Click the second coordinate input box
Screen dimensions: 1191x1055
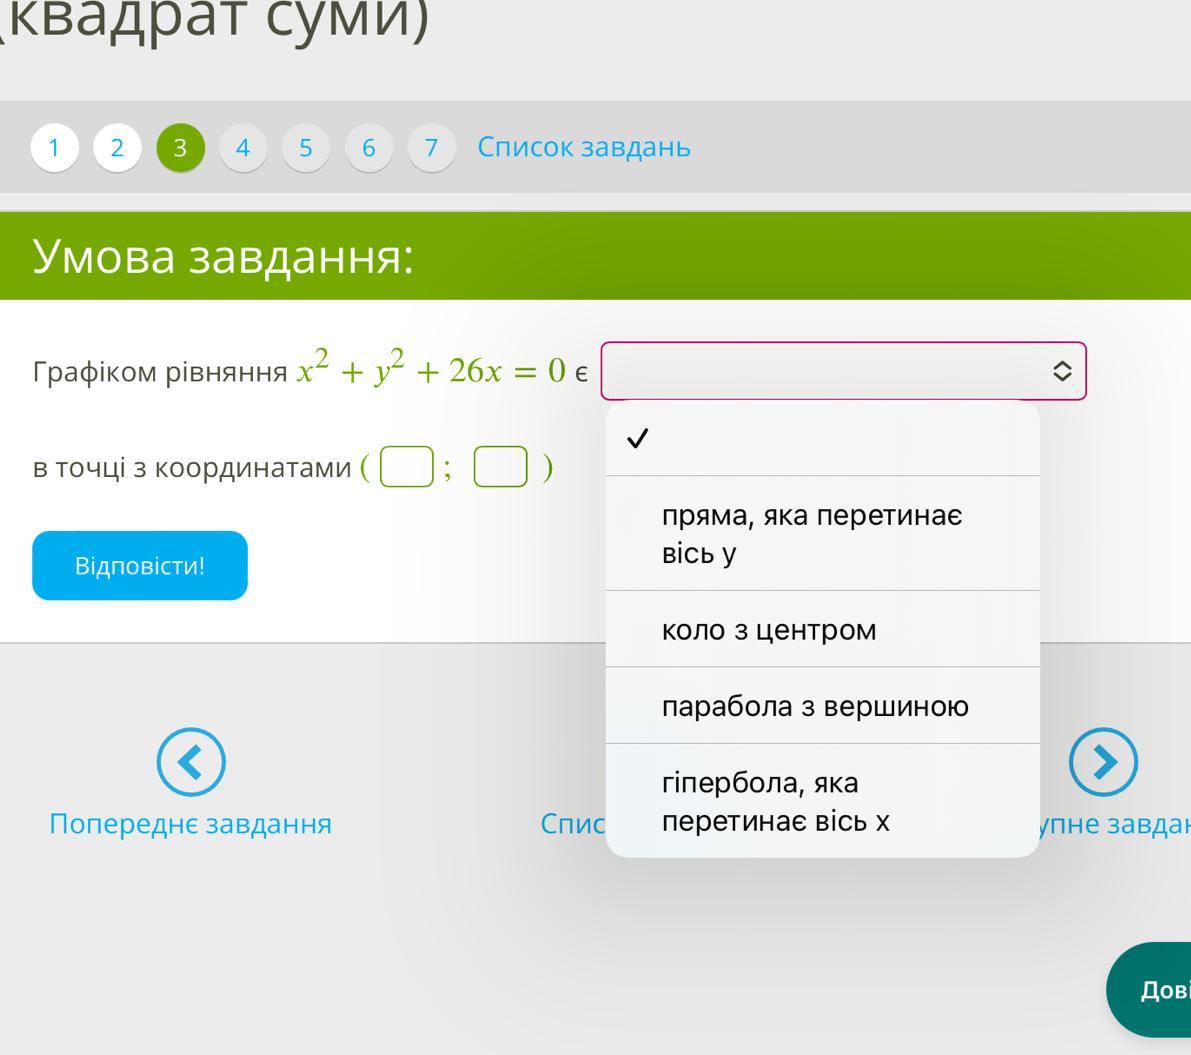500,467
